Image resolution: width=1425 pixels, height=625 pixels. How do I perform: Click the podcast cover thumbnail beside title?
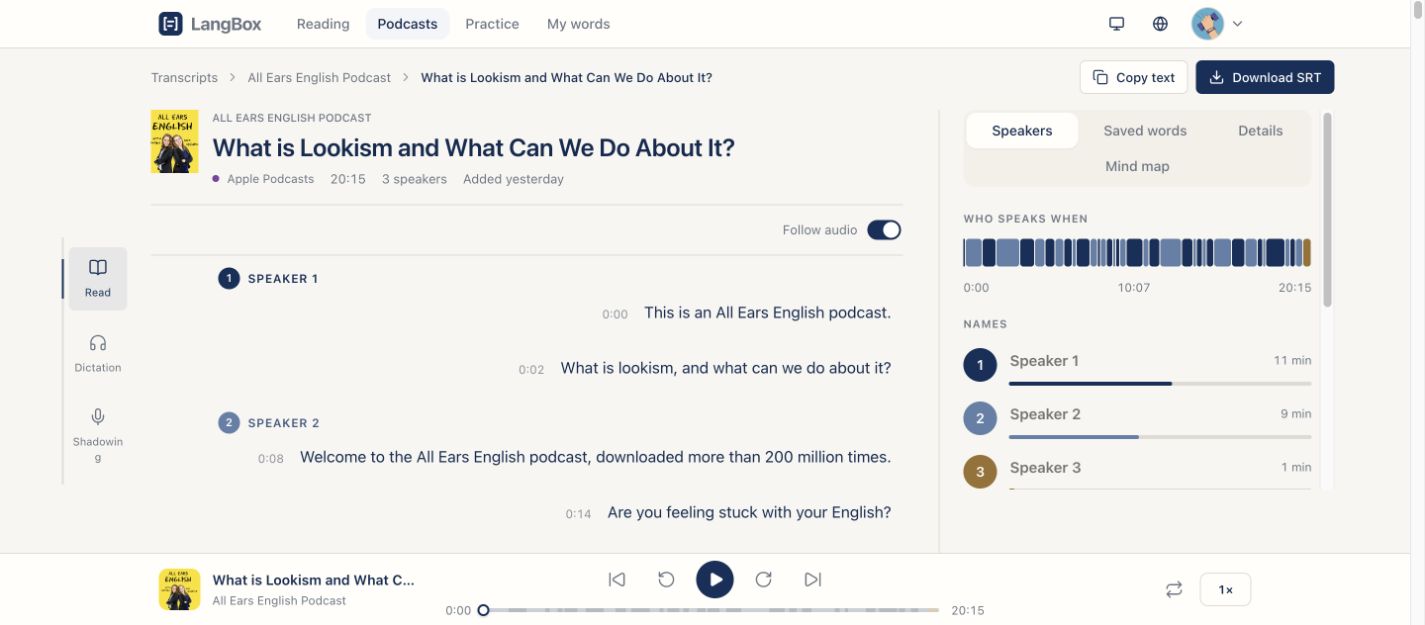174,141
